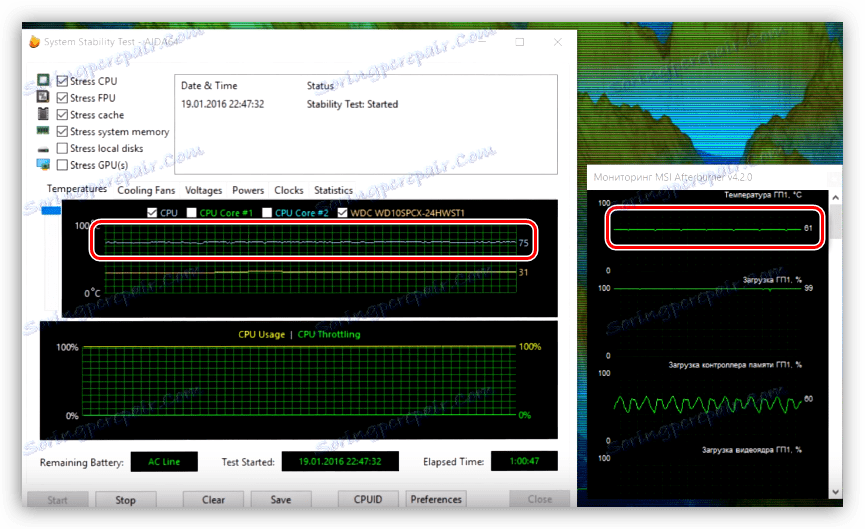Open CPUID from bottom buttons
Viewport: 865px width, 529px height.
pyautogui.click(x=368, y=499)
